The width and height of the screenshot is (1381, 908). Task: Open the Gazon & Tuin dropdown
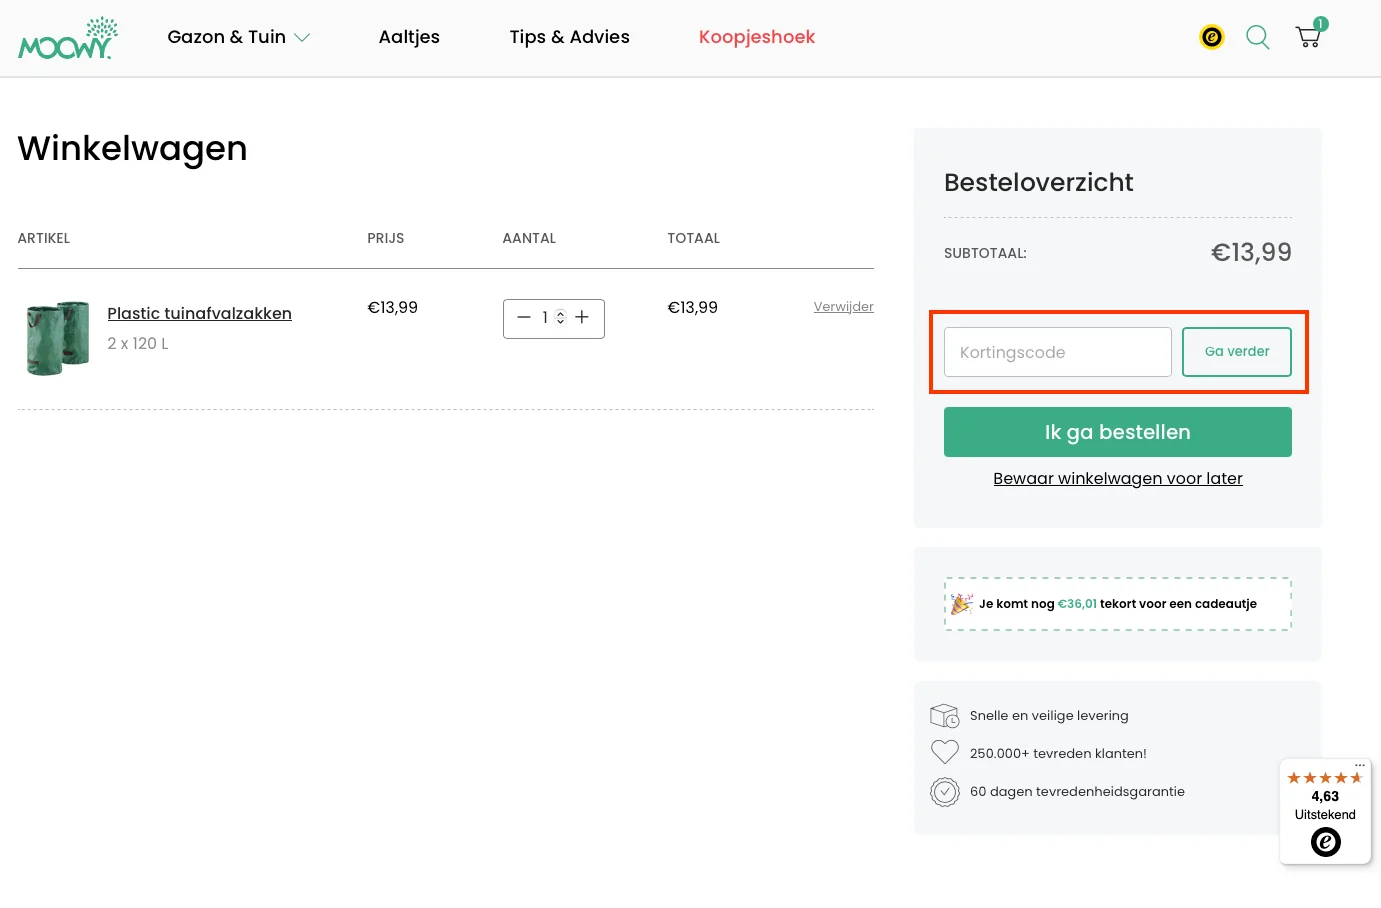[239, 37]
